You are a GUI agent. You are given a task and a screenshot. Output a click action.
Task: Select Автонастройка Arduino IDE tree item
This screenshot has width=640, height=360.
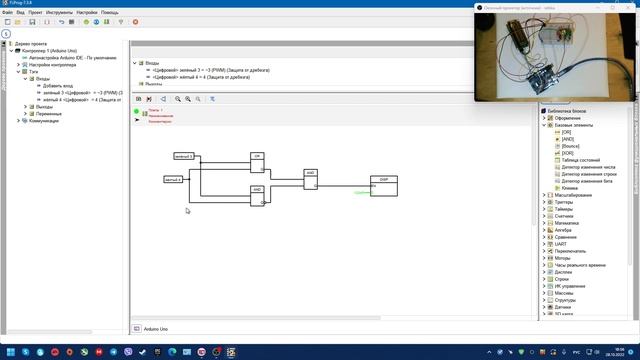pyautogui.click(x=73, y=58)
